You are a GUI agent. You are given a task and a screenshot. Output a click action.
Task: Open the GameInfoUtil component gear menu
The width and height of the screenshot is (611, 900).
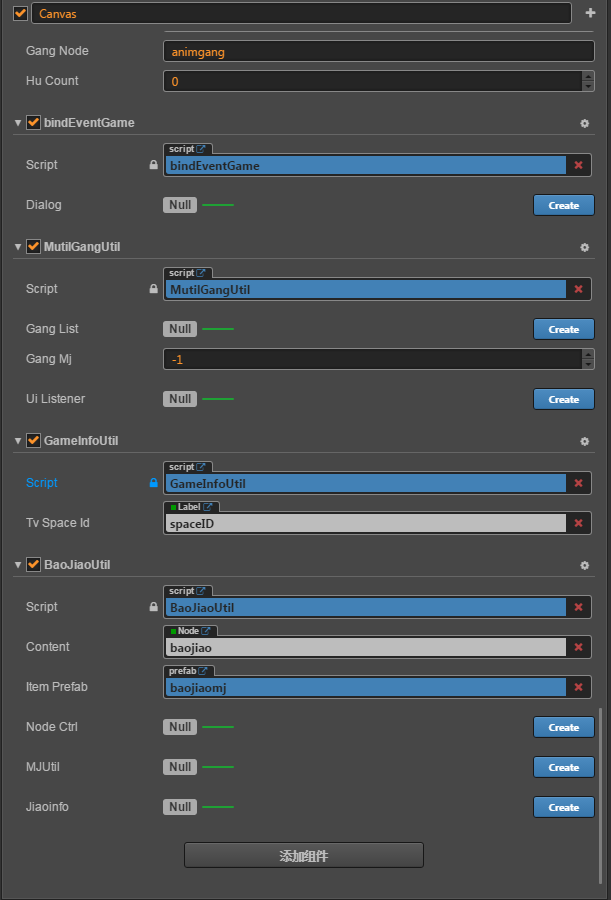[585, 441]
